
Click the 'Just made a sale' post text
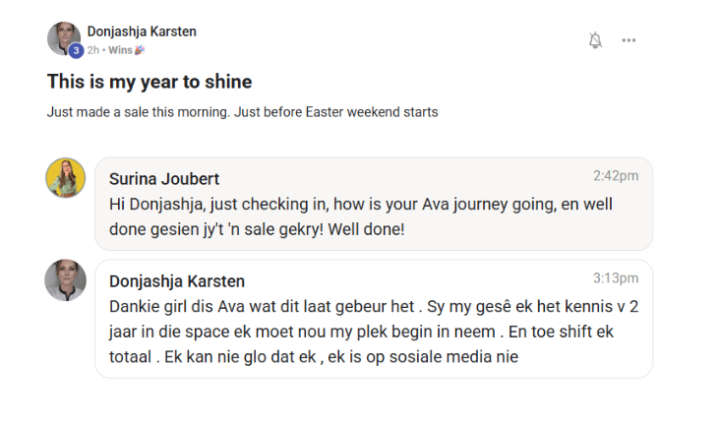(242, 112)
